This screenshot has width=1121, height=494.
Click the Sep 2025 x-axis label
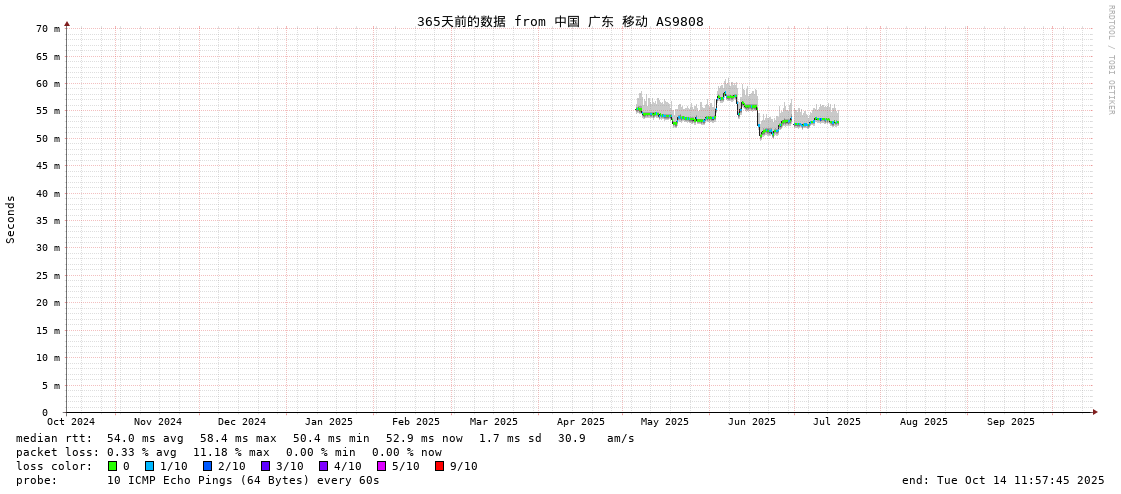tap(1011, 422)
